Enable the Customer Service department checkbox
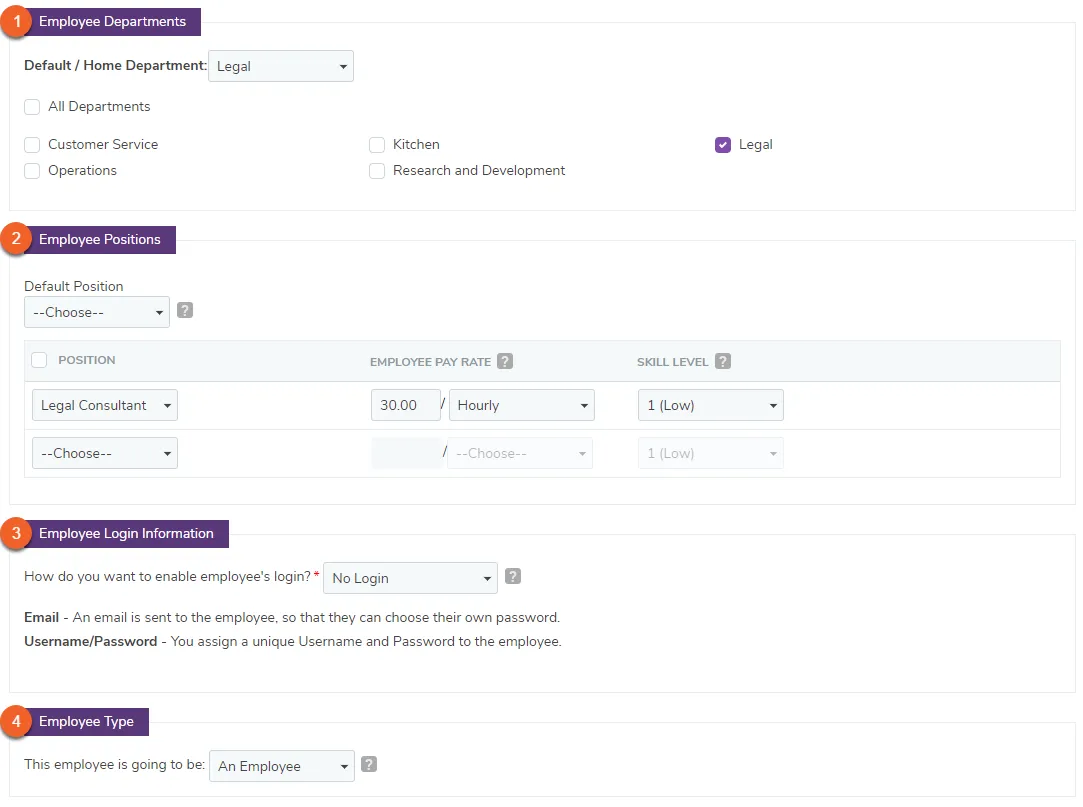The width and height of the screenshot is (1083, 807). (x=32, y=145)
